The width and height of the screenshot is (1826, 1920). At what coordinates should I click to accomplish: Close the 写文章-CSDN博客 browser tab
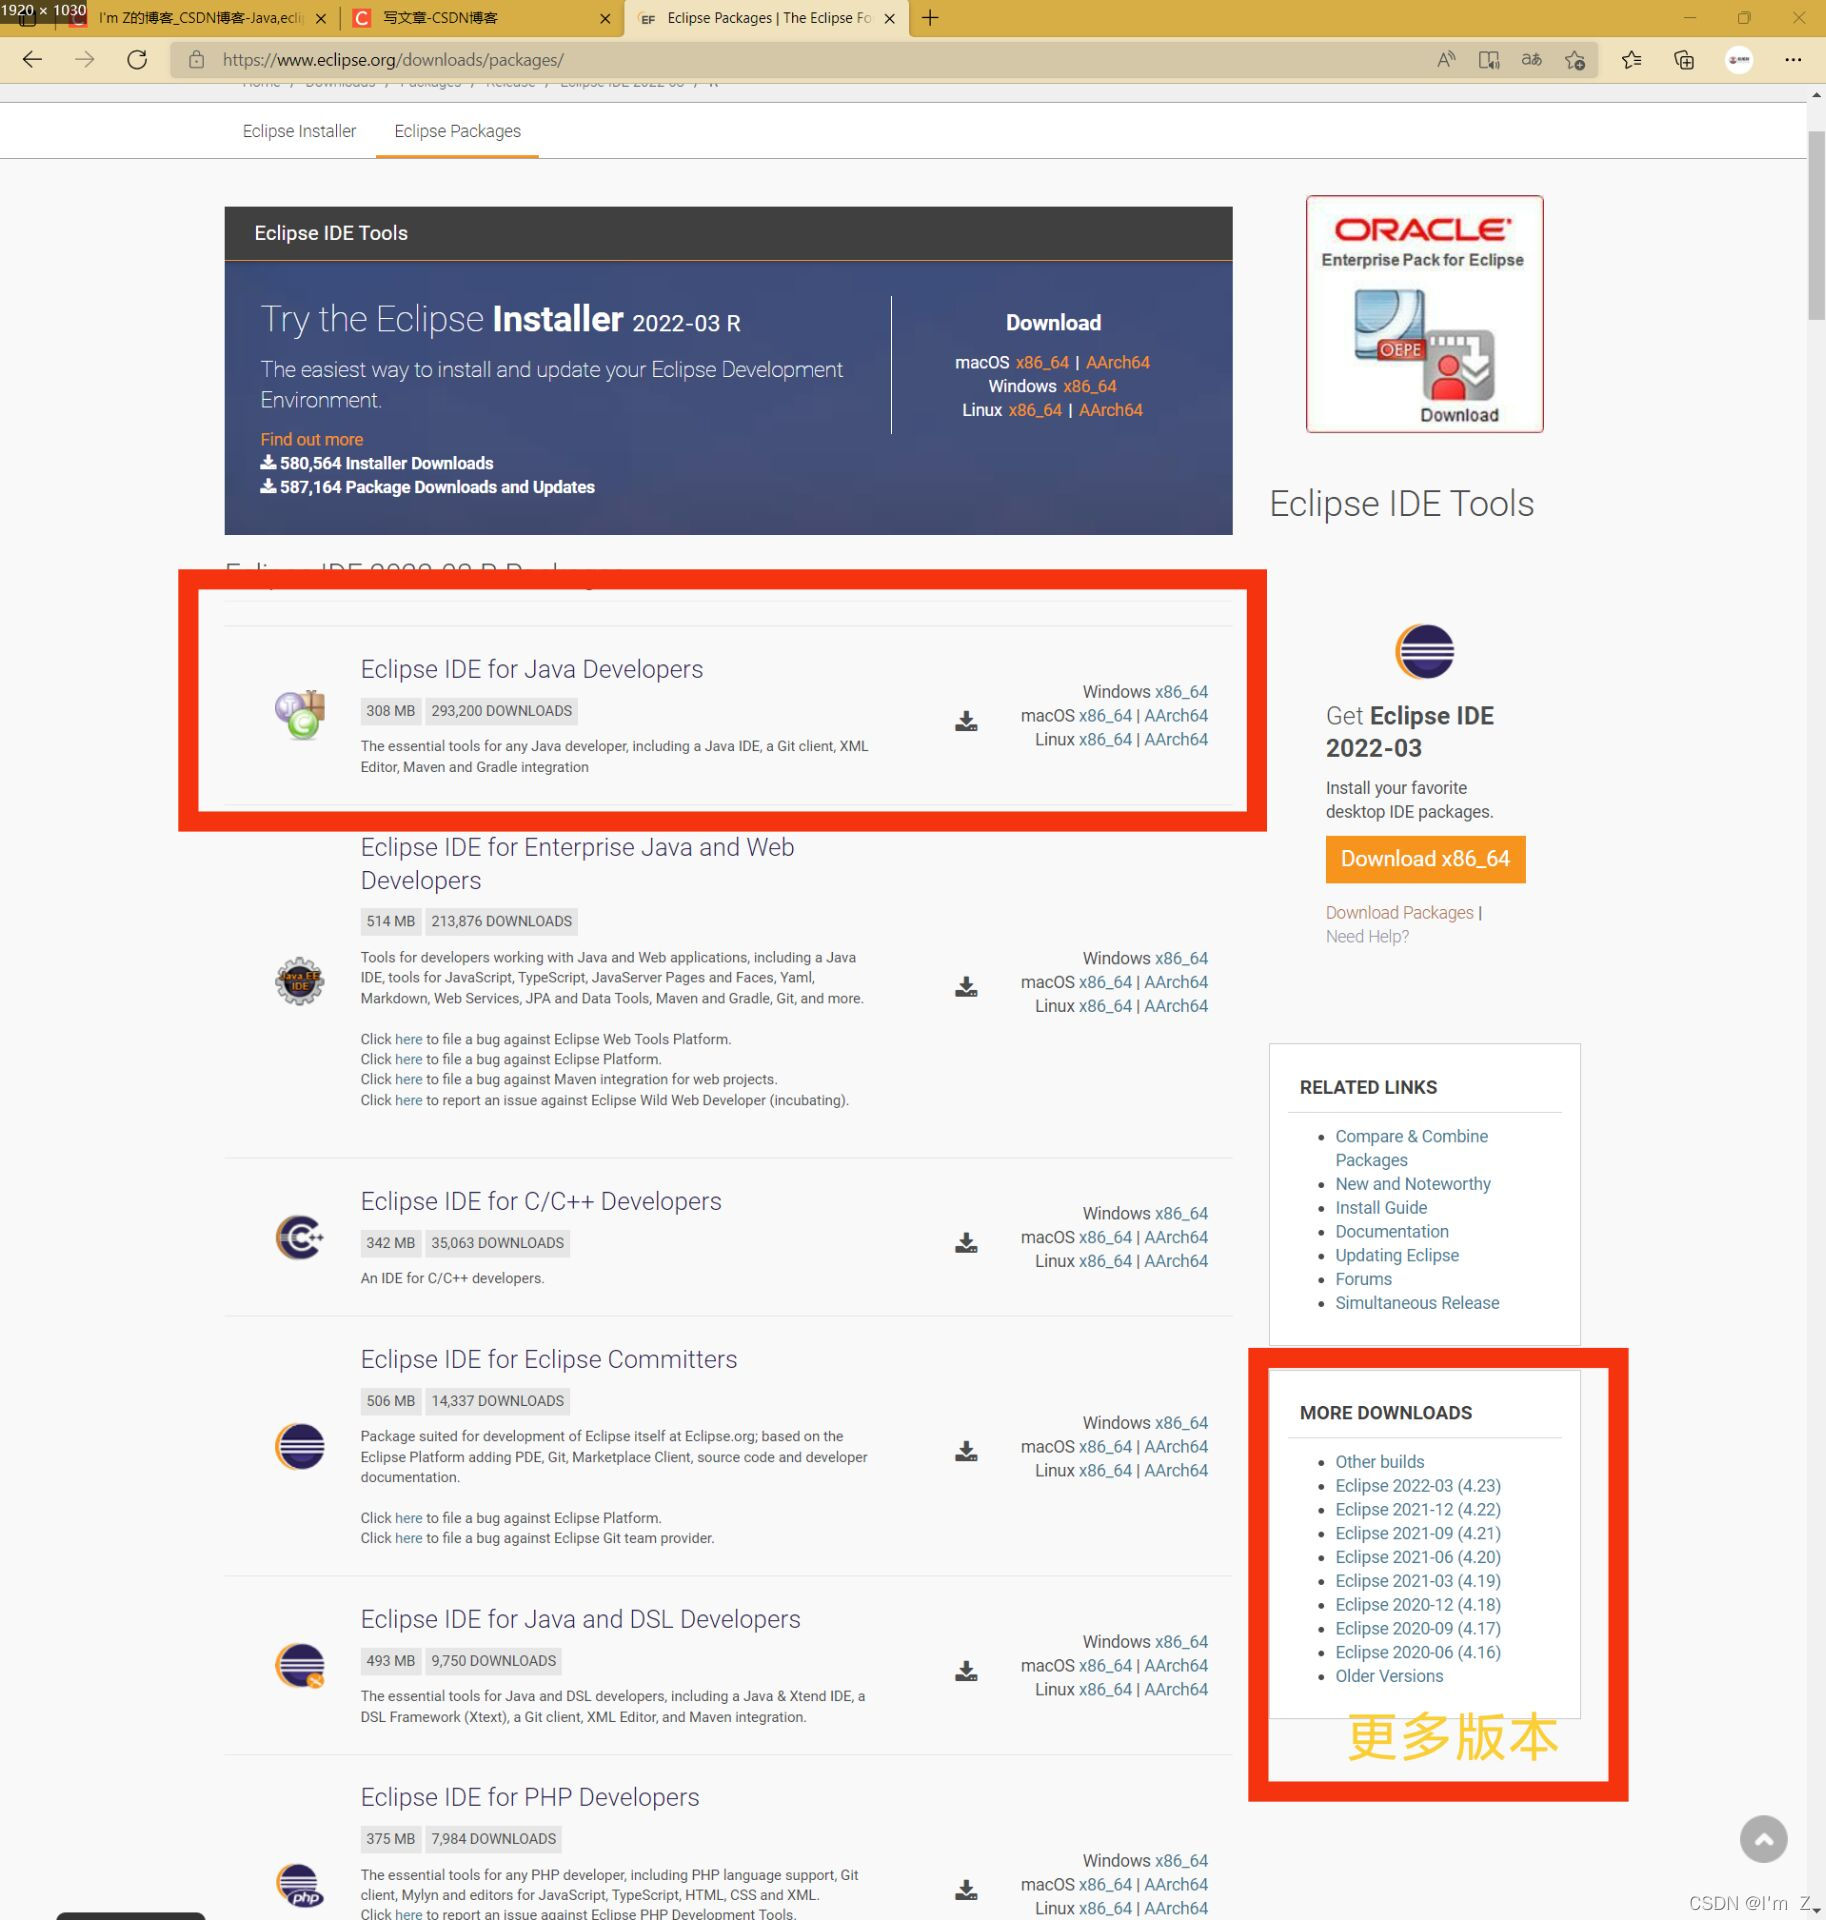pos(605,18)
